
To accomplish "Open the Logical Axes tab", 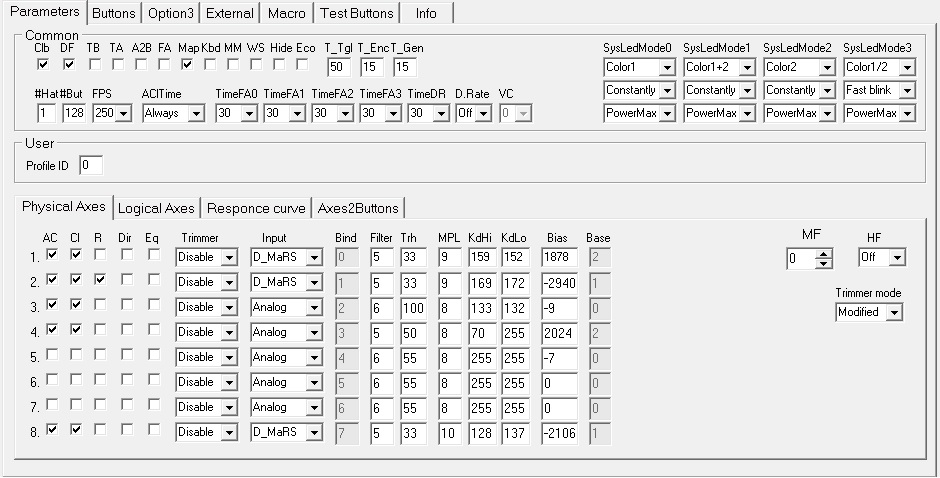I will [156, 208].
